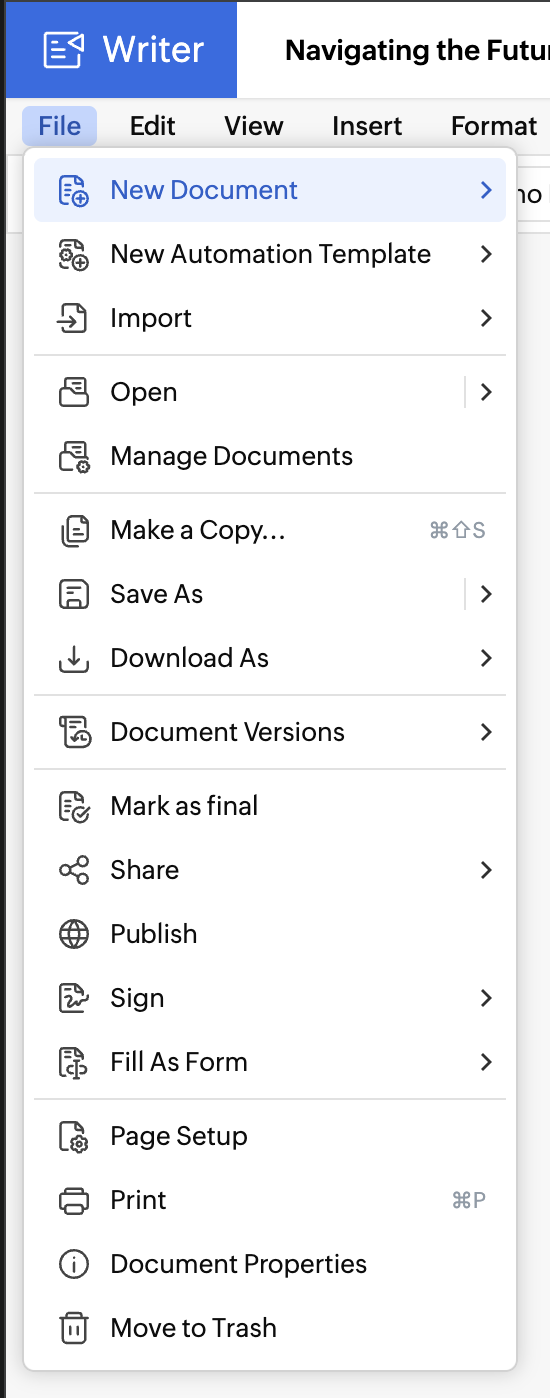Expand the Document Versions submenu arrow

(x=486, y=732)
